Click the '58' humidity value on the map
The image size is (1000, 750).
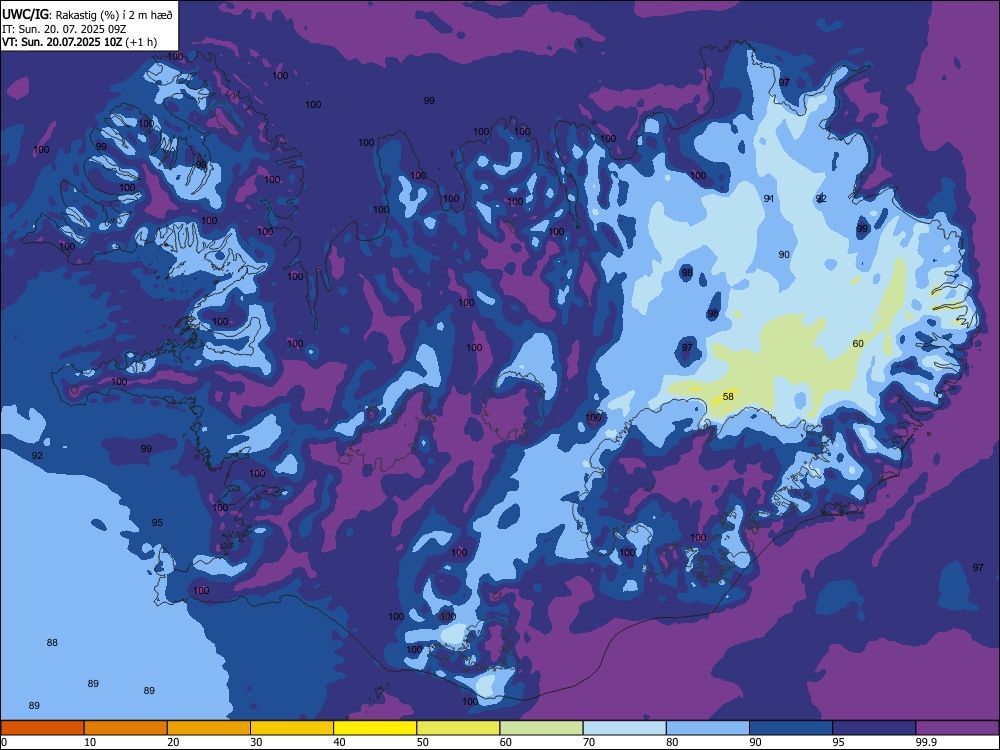click(728, 397)
